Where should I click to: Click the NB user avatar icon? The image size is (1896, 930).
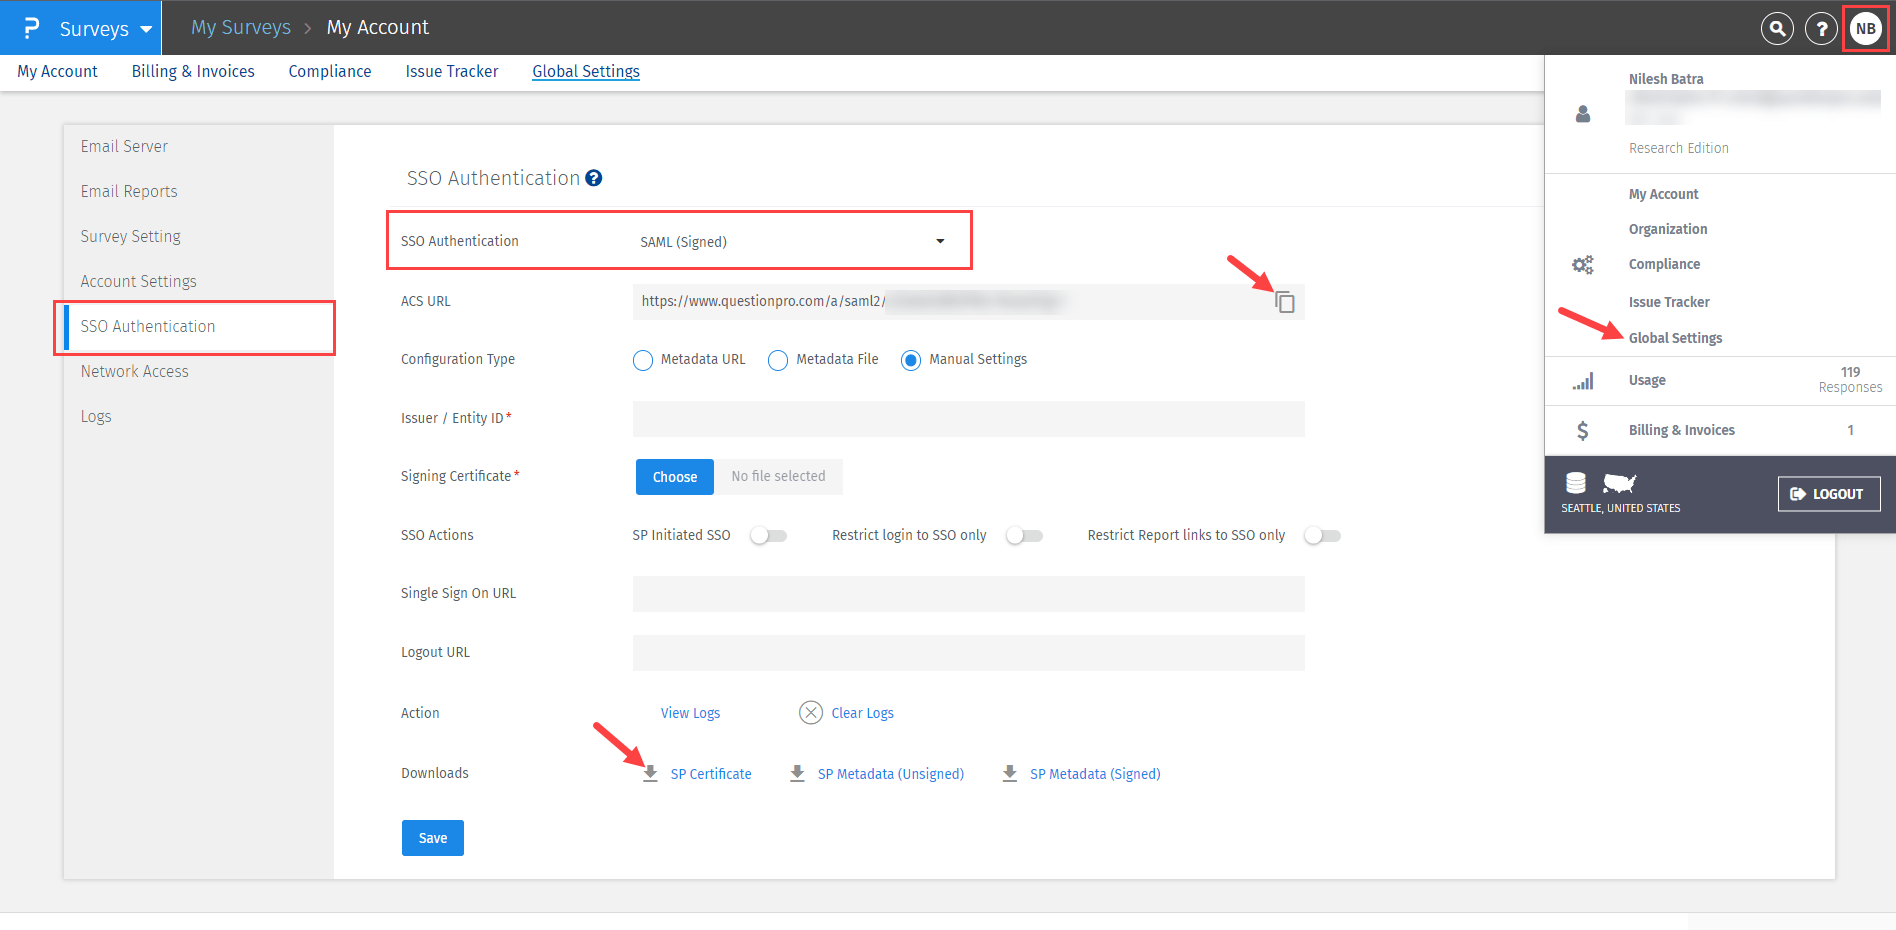[x=1866, y=28]
